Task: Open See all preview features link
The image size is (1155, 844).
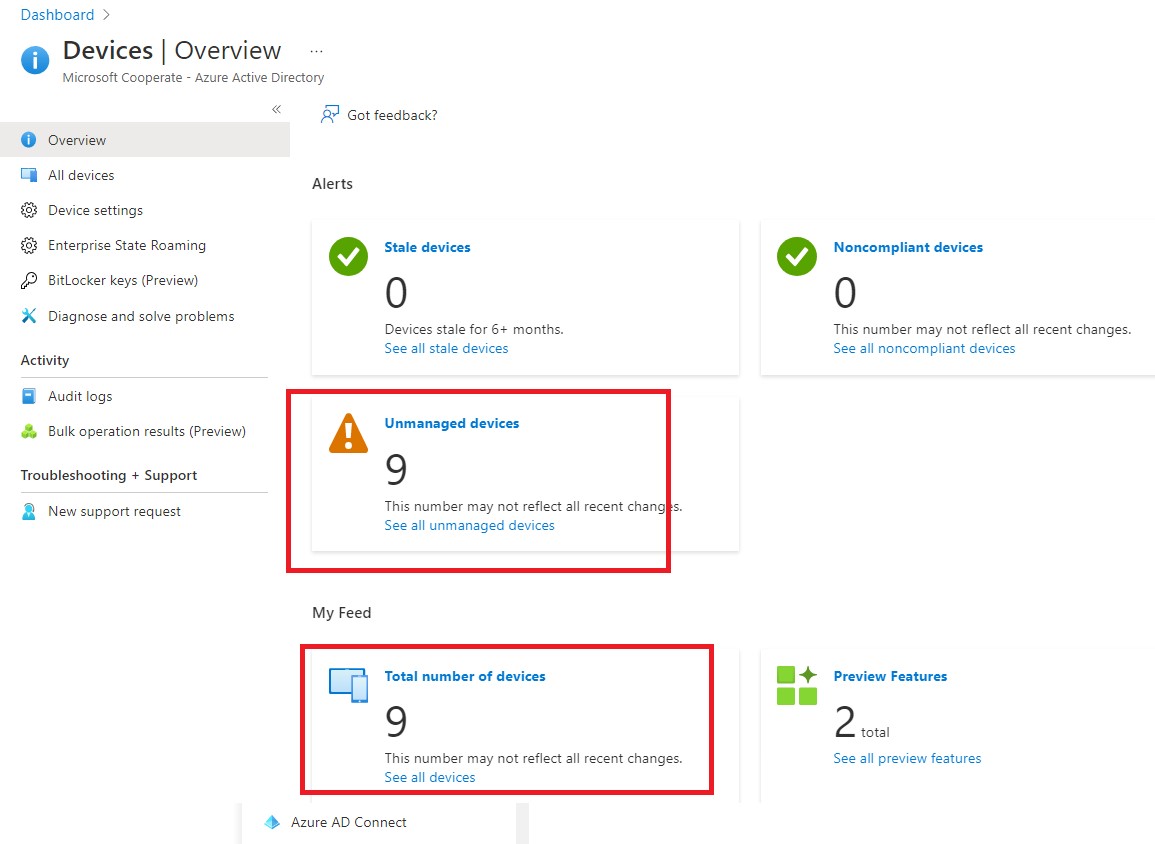Action: pos(907,758)
